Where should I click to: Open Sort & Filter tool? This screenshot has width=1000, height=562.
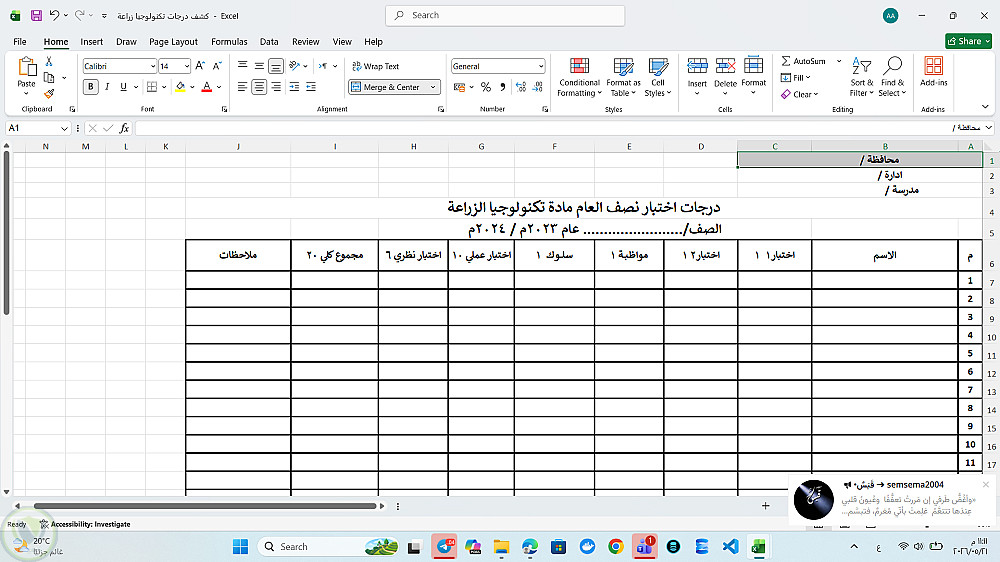click(x=862, y=77)
